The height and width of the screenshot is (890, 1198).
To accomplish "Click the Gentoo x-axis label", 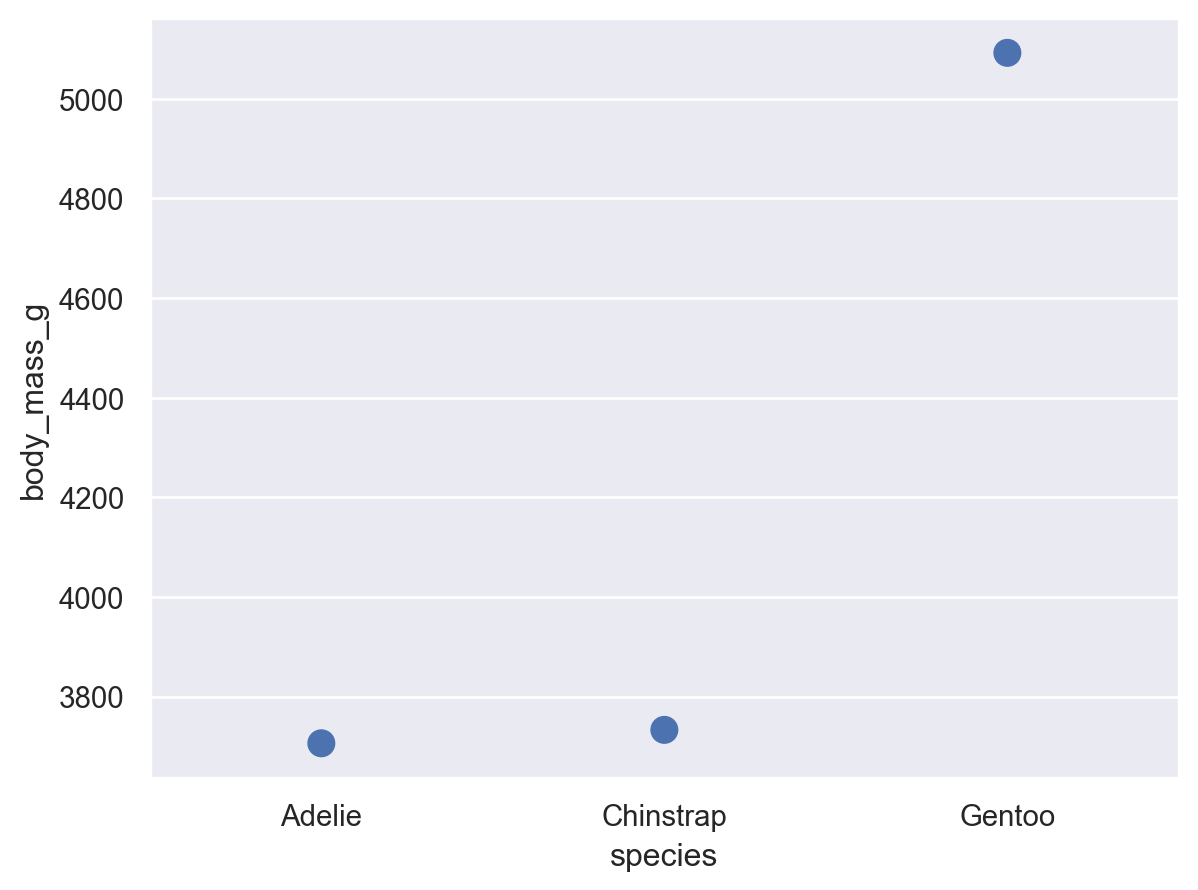I will point(1007,816).
